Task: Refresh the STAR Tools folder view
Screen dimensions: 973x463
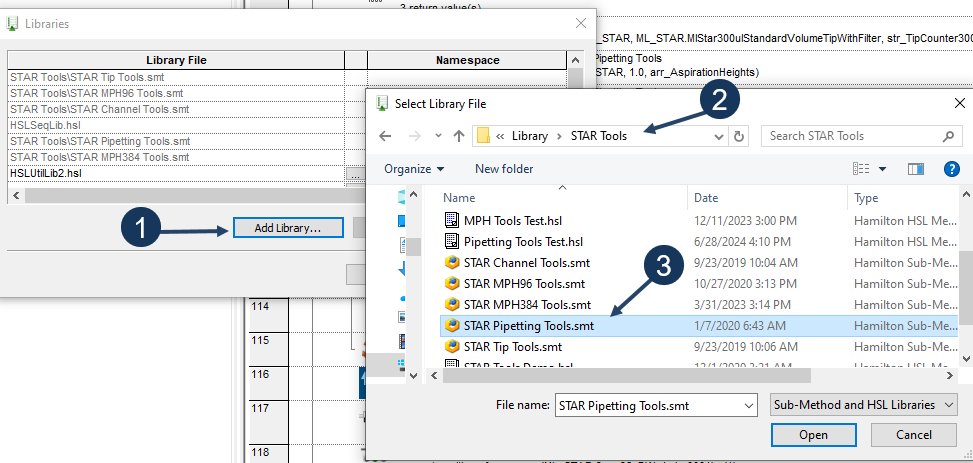Action: pyautogui.click(x=738, y=136)
